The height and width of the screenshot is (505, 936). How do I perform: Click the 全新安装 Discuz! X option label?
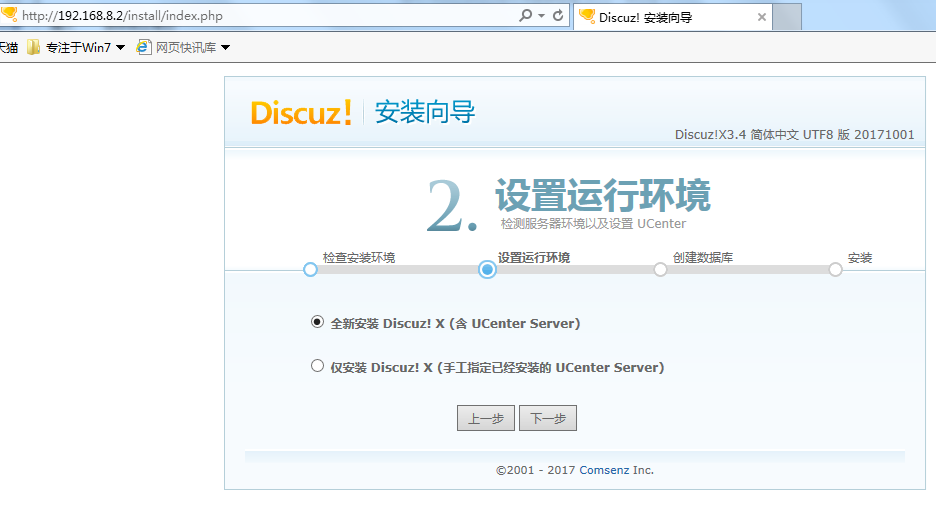click(x=455, y=324)
